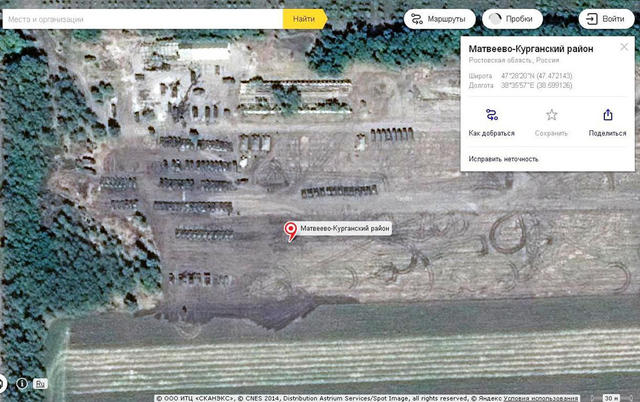Close the Матвеево-Курганский район info card
The width and height of the screenshot is (640, 402).
point(624,46)
